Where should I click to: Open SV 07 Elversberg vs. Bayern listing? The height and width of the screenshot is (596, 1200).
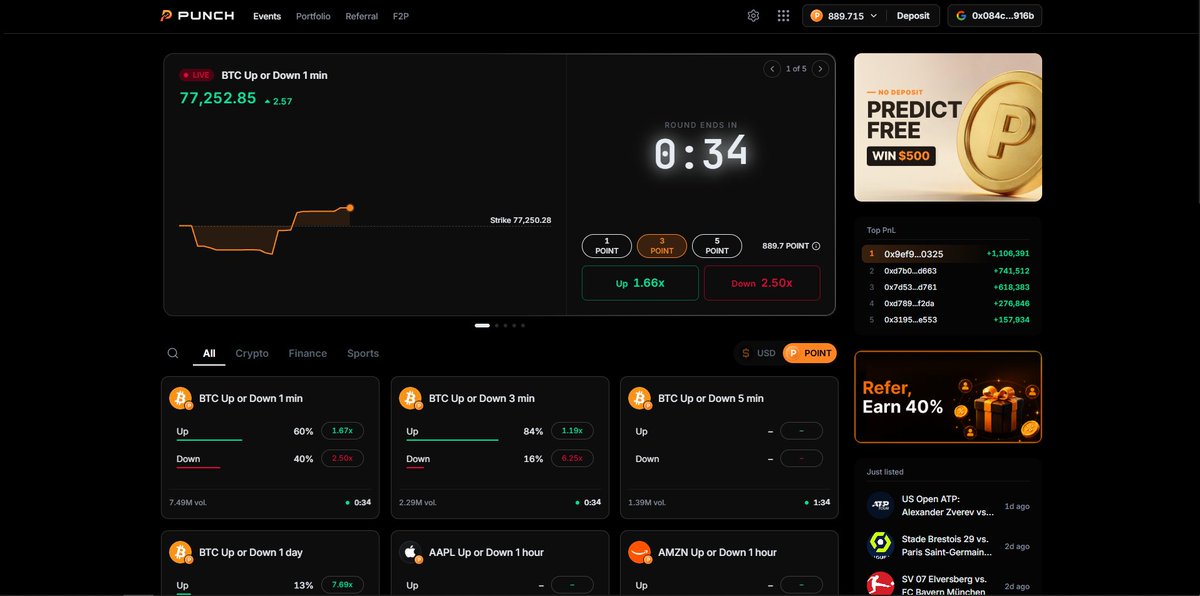pyautogui.click(x=948, y=584)
